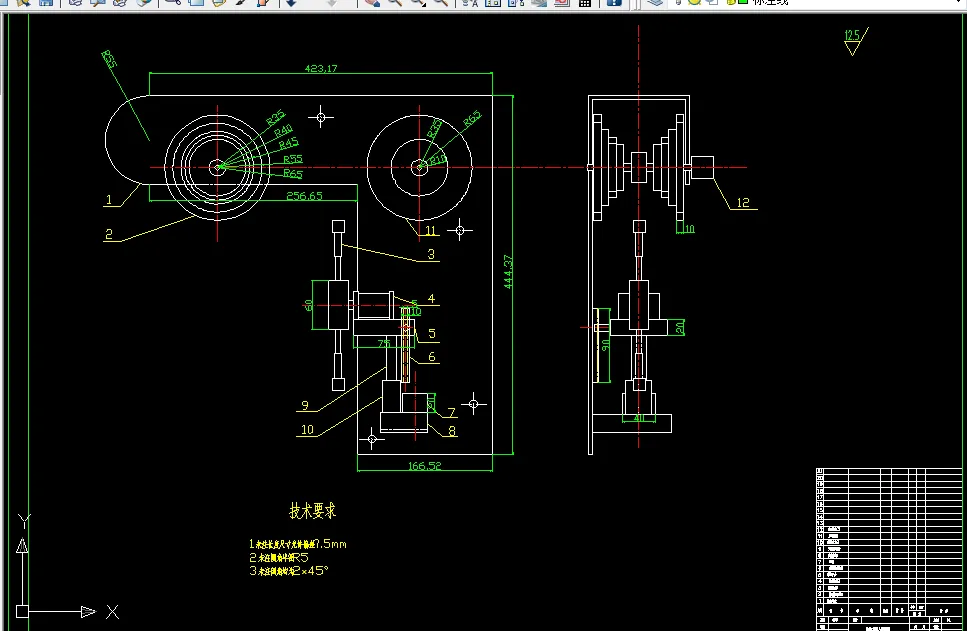Select the 40 dimension at side view base
The height and width of the screenshot is (631, 967).
click(639, 418)
